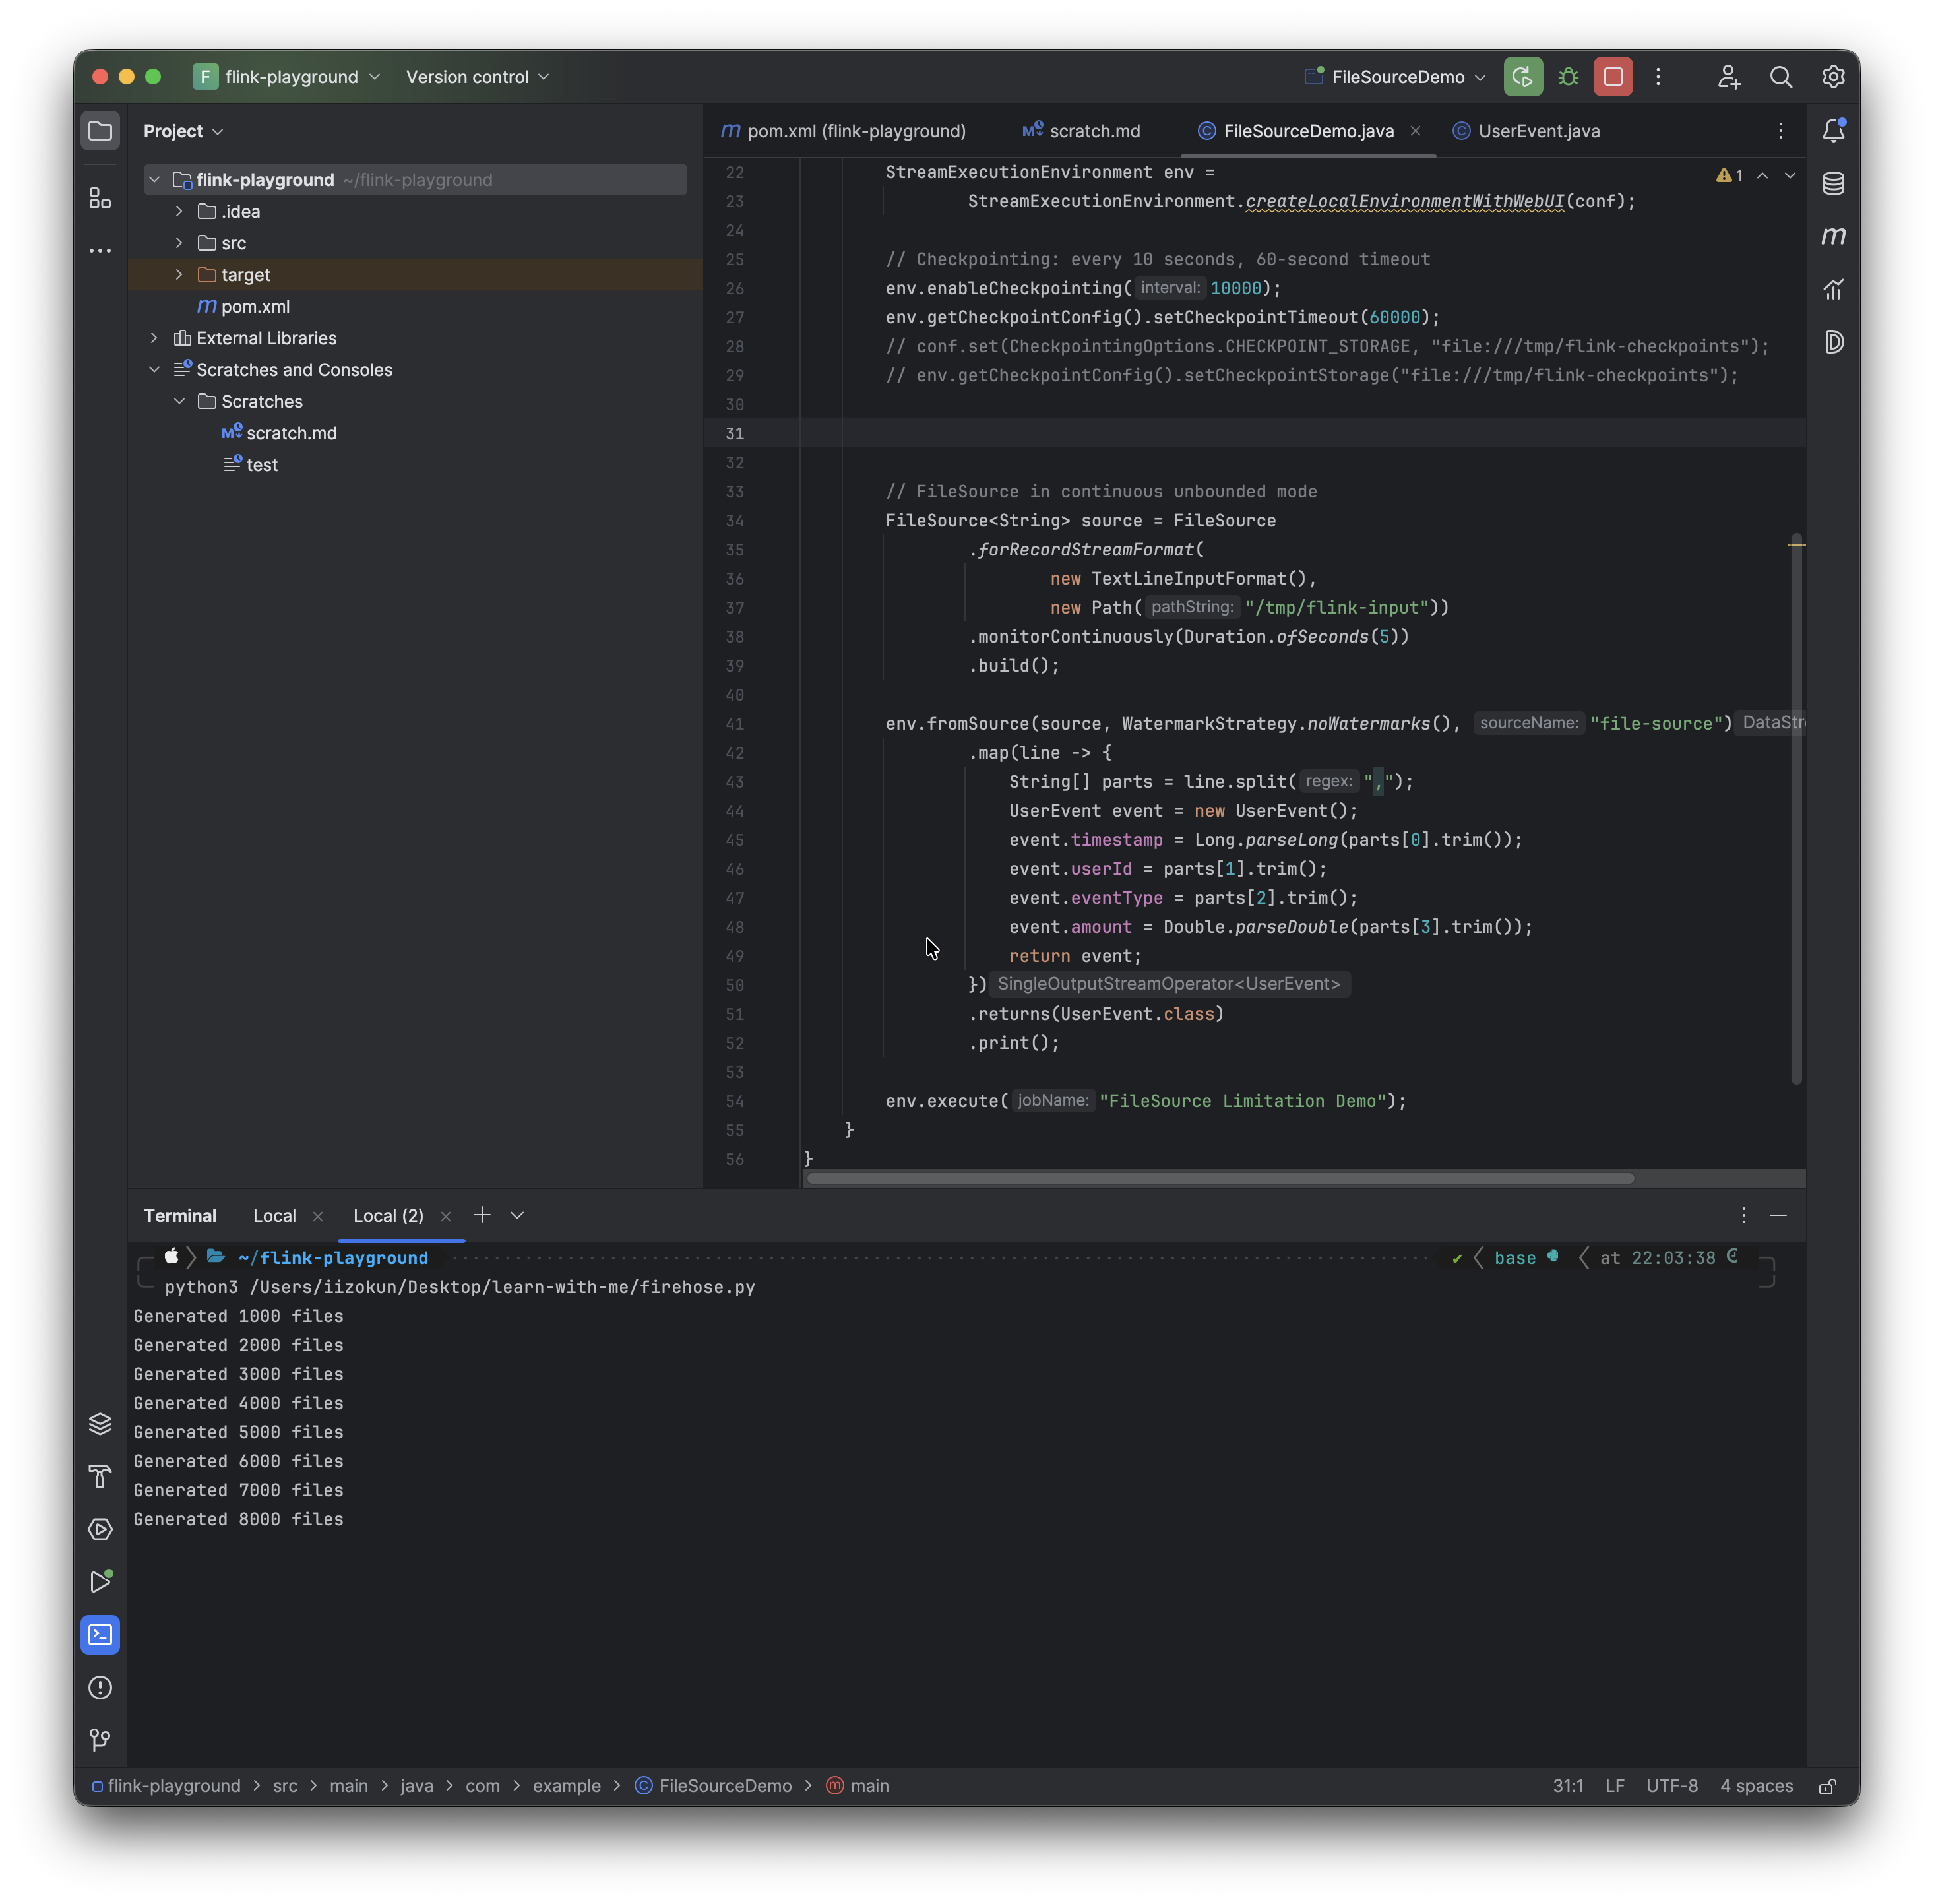Close the Local terminal tab
The image size is (1934, 1904).
click(318, 1216)
